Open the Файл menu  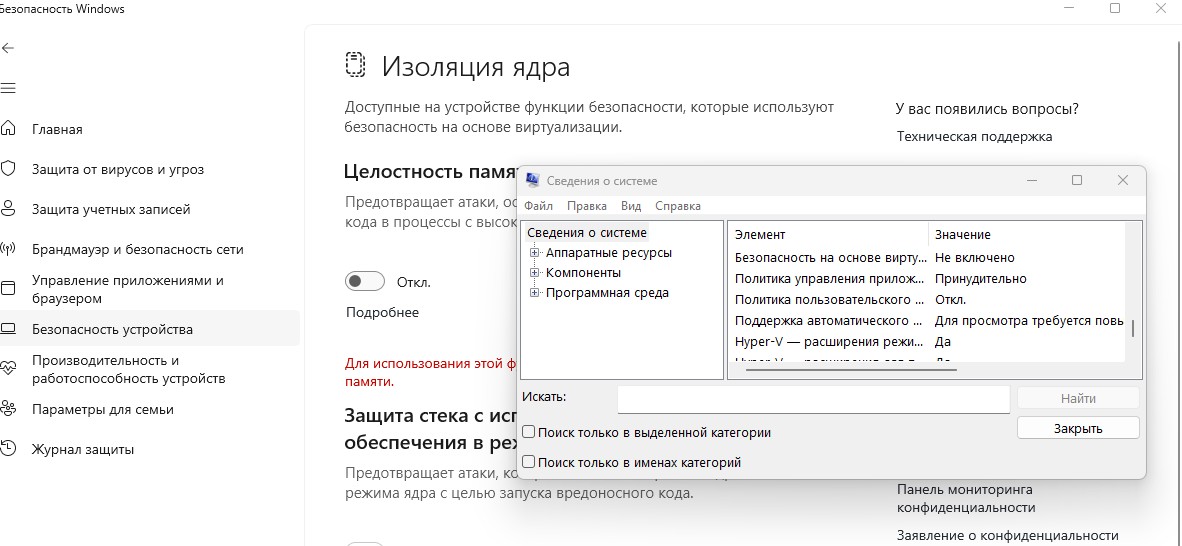point(538,206)
